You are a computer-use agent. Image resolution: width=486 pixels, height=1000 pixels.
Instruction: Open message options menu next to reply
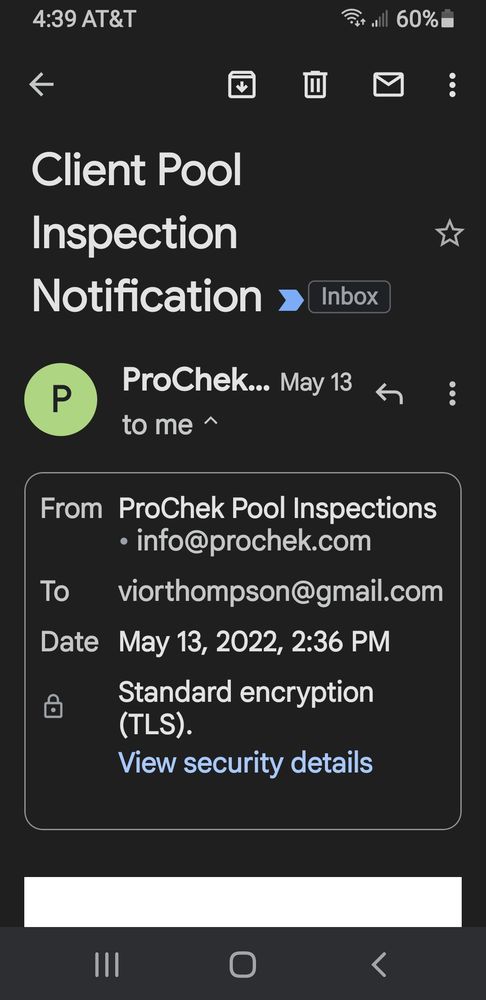pyautogui.click(x=452, y=393)
